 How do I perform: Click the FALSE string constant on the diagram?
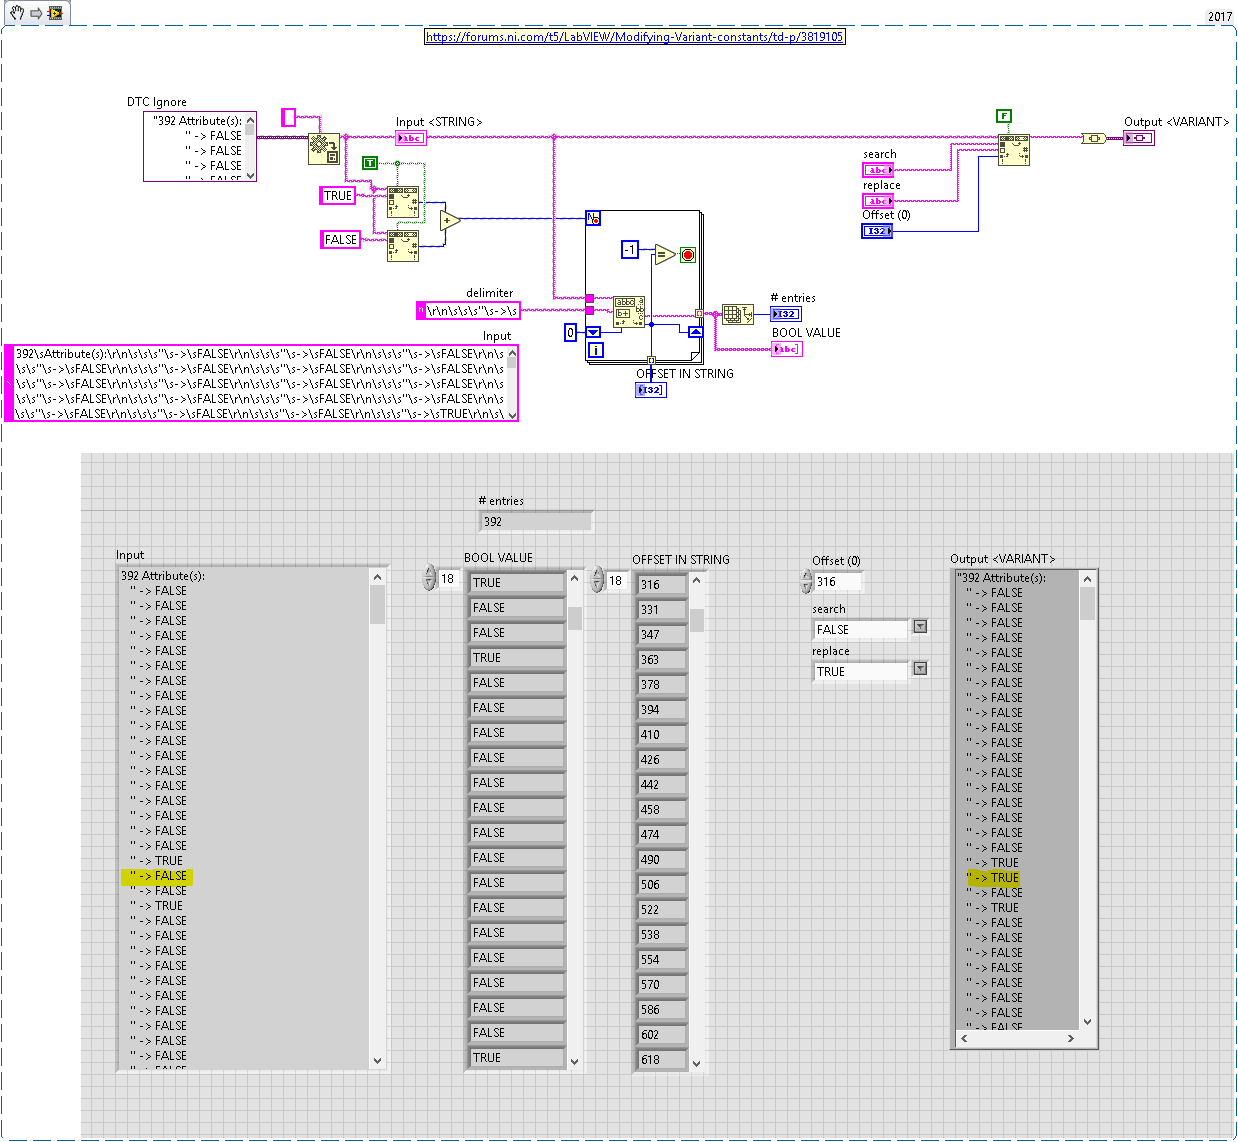pos(341,240)
